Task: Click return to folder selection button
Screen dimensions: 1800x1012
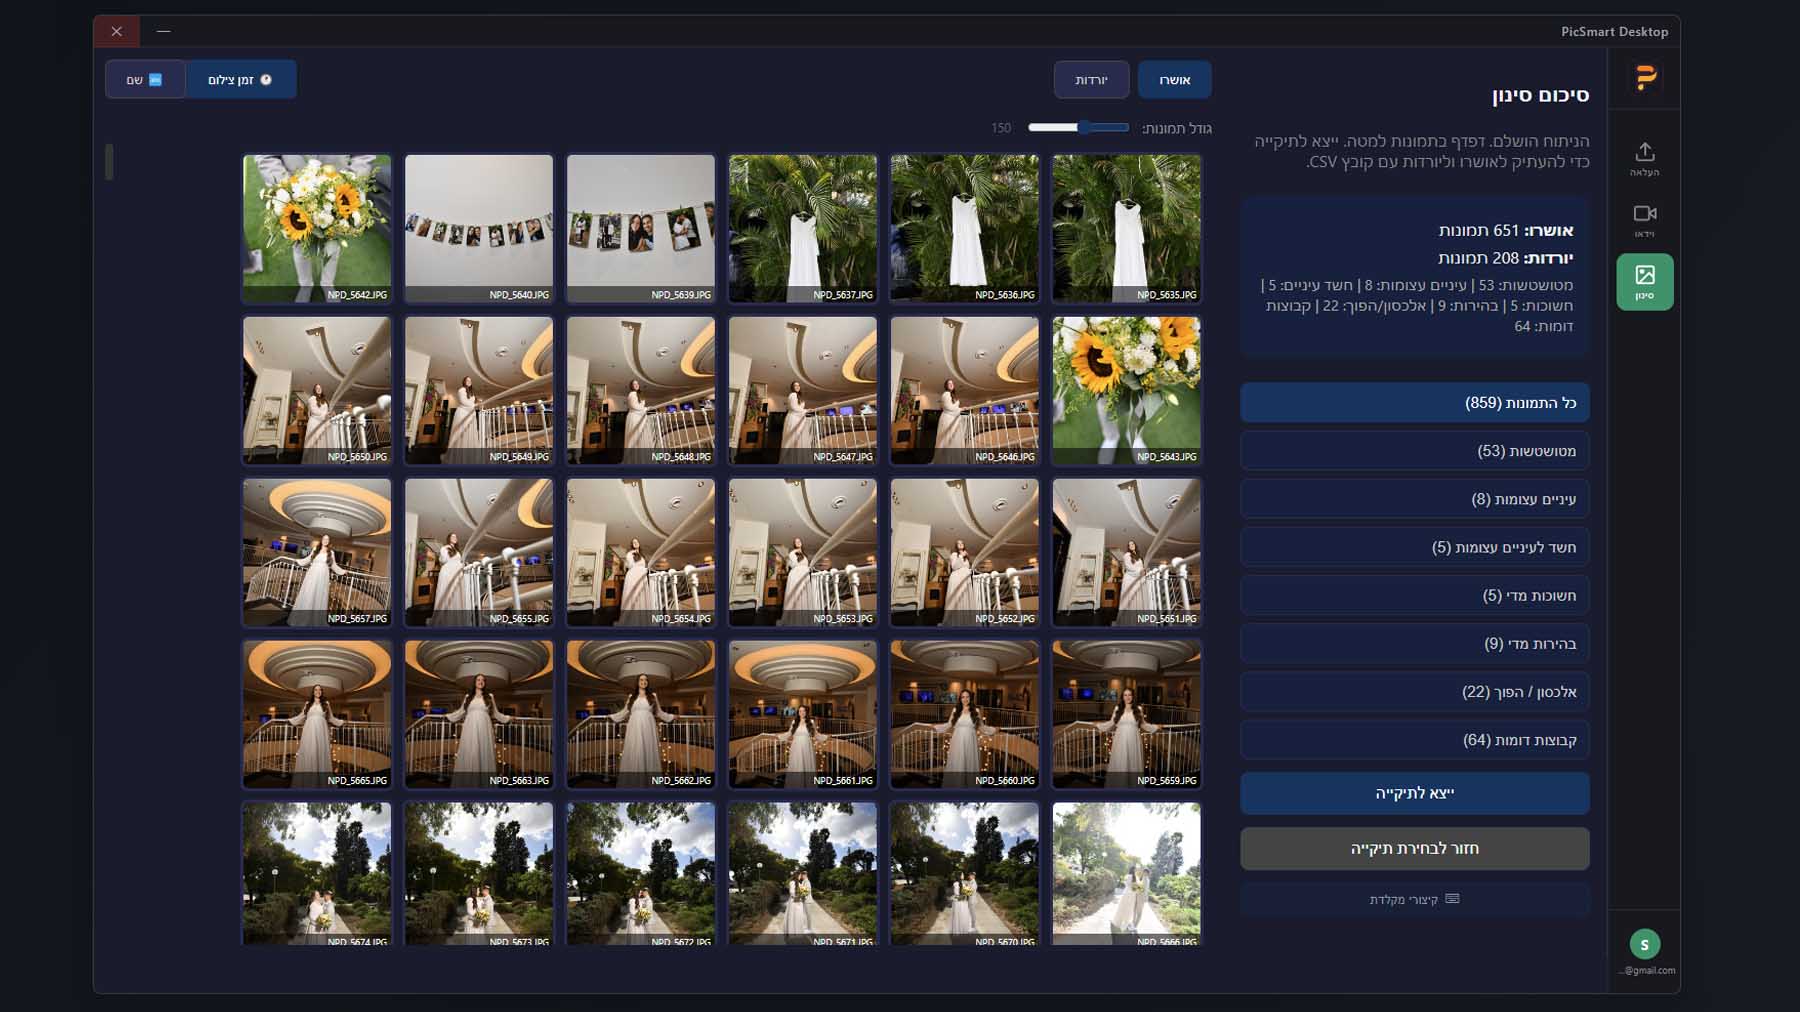Action: coord(1414,848)
